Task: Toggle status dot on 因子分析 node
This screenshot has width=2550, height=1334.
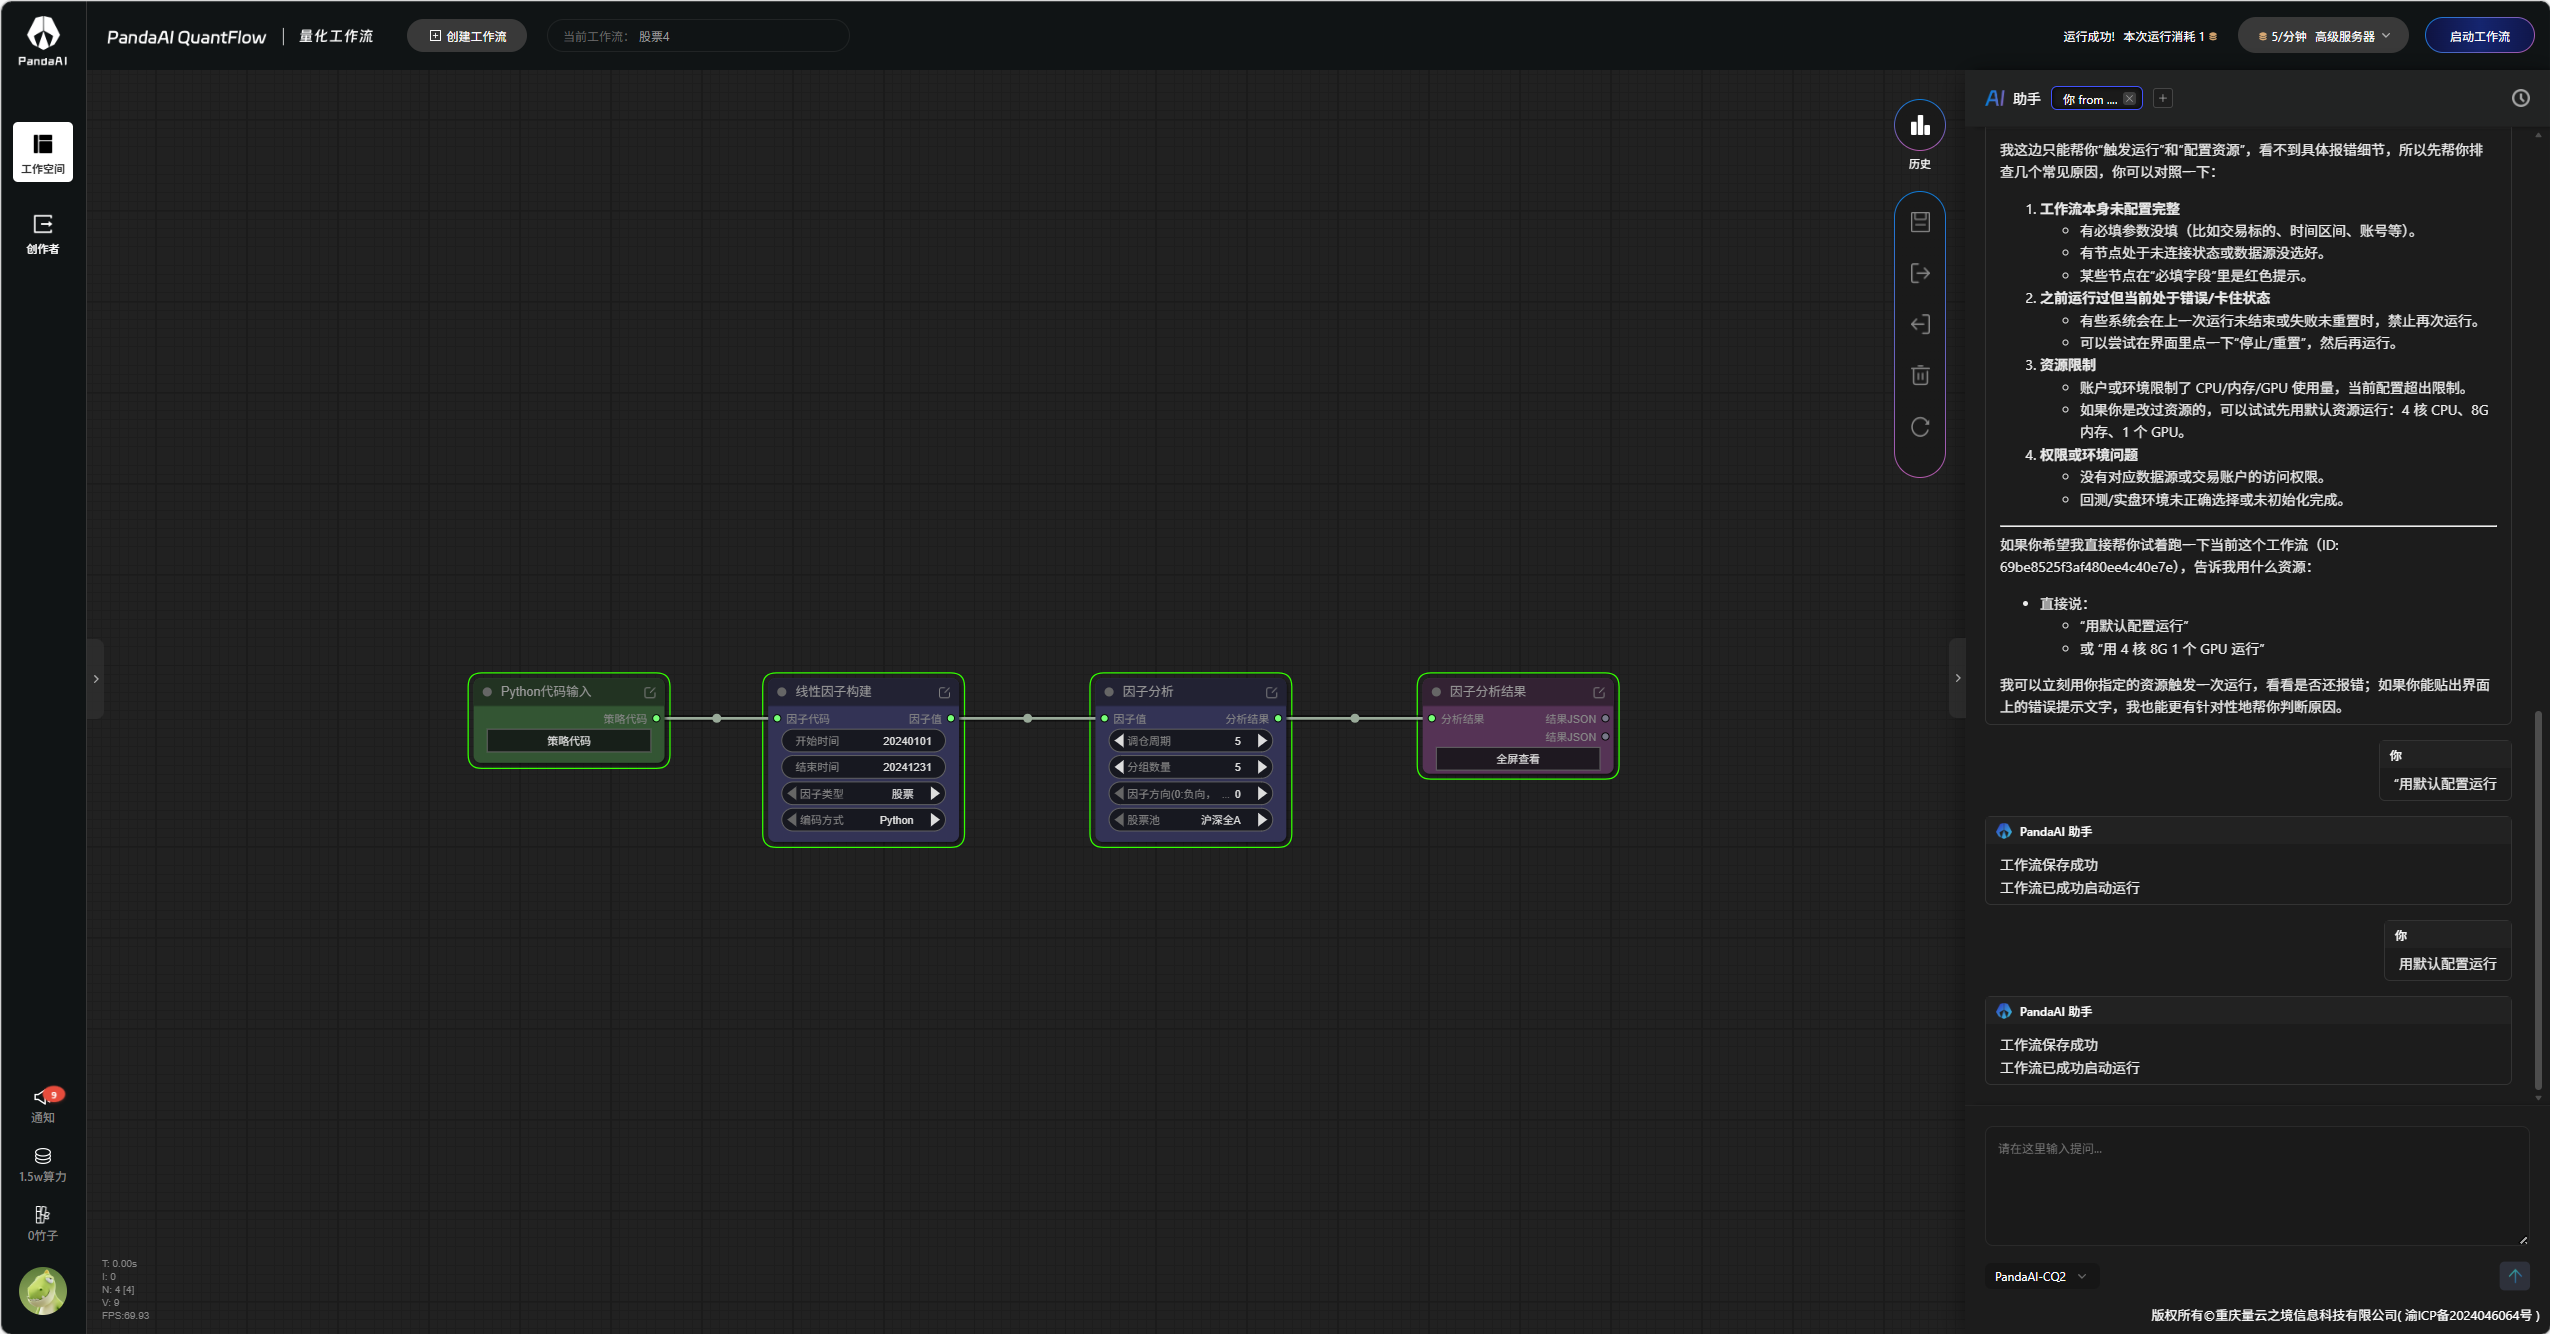Action: click(1109, 692)
